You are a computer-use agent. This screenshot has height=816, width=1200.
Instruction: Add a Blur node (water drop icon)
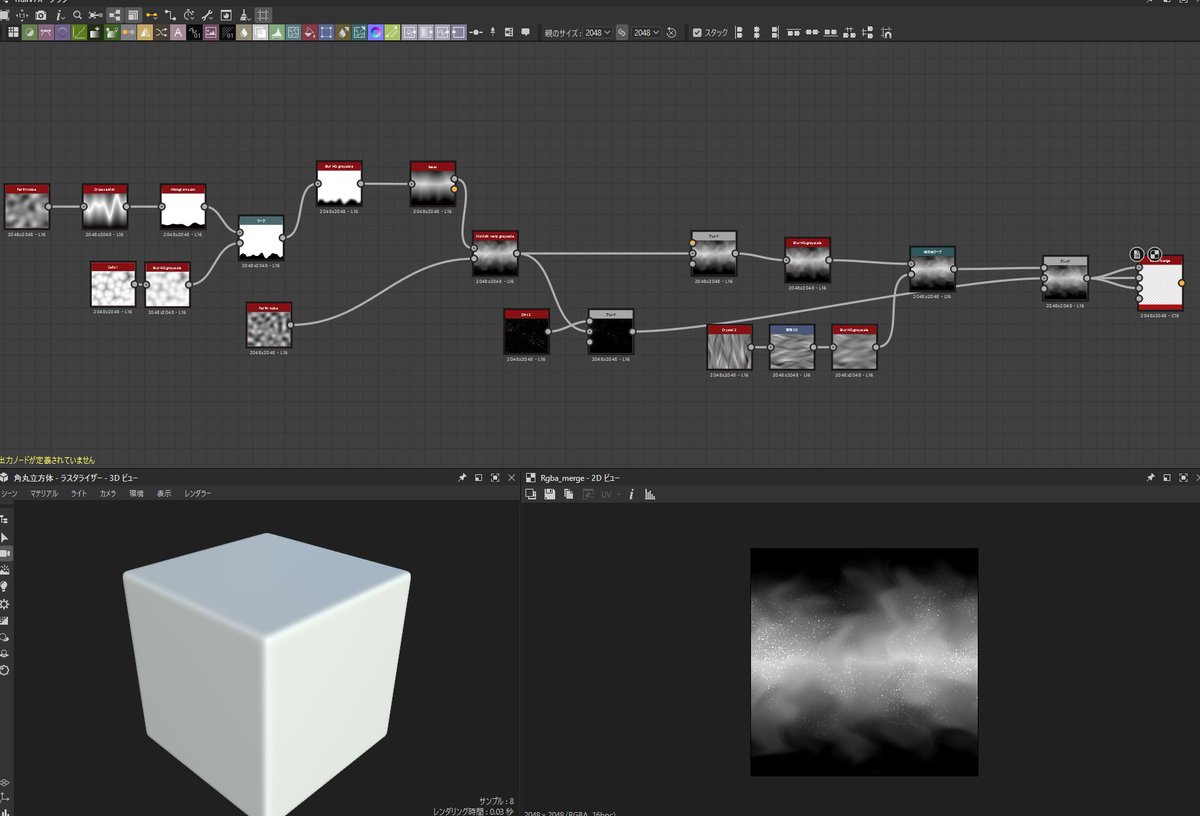(x=243, y=33)
